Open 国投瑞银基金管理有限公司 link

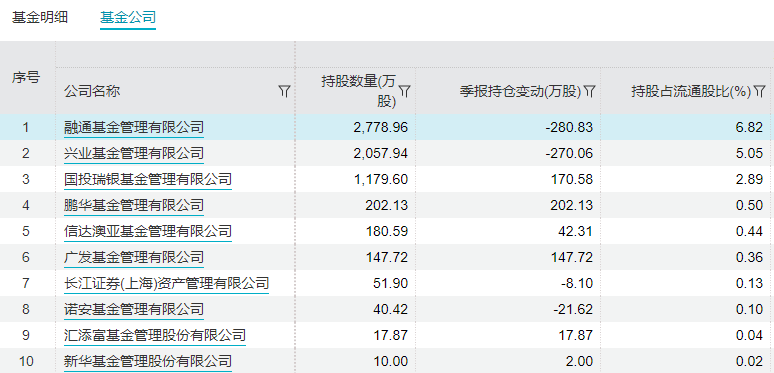pyautogui.click(x=148, y=179)
